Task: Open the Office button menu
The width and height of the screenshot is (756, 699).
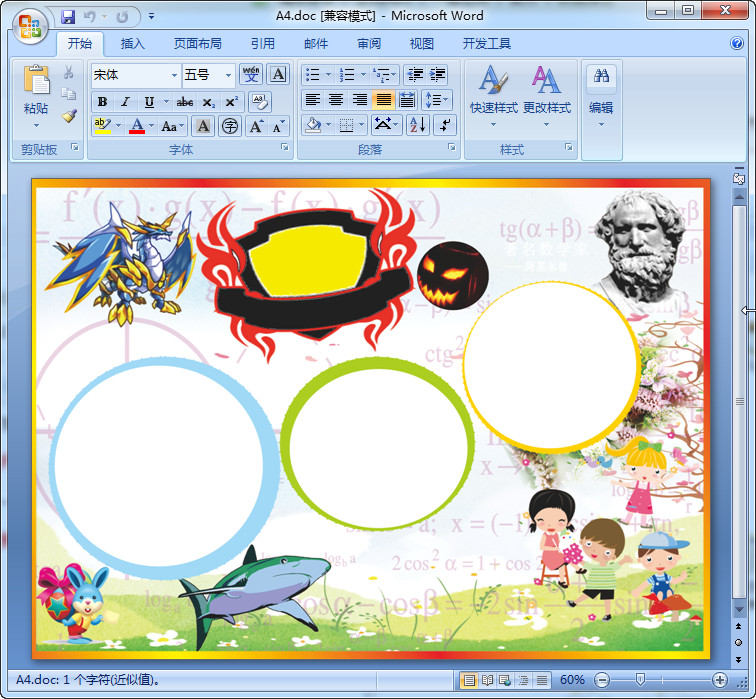Action: point(30,26)
